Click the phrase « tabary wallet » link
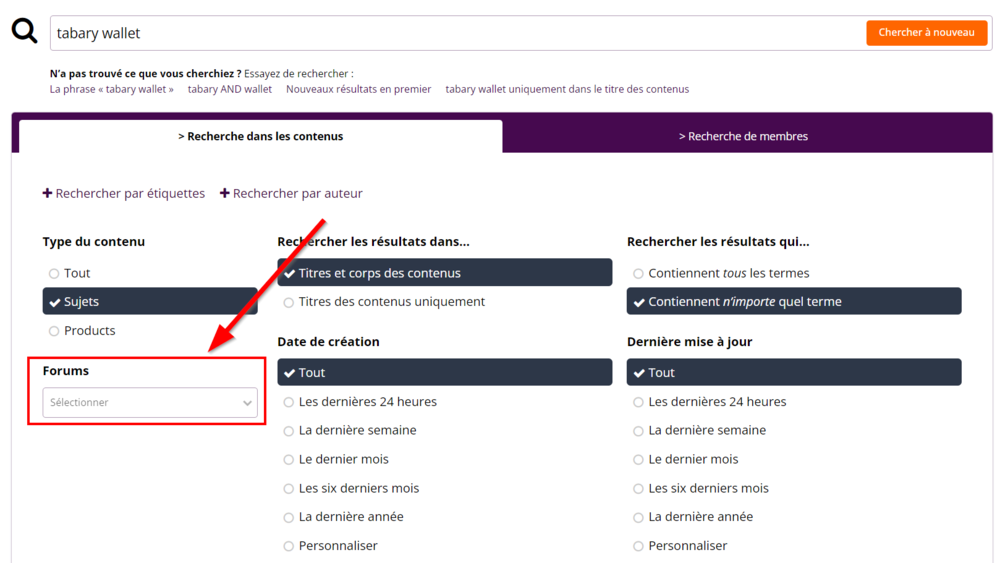 coord(111,89)
